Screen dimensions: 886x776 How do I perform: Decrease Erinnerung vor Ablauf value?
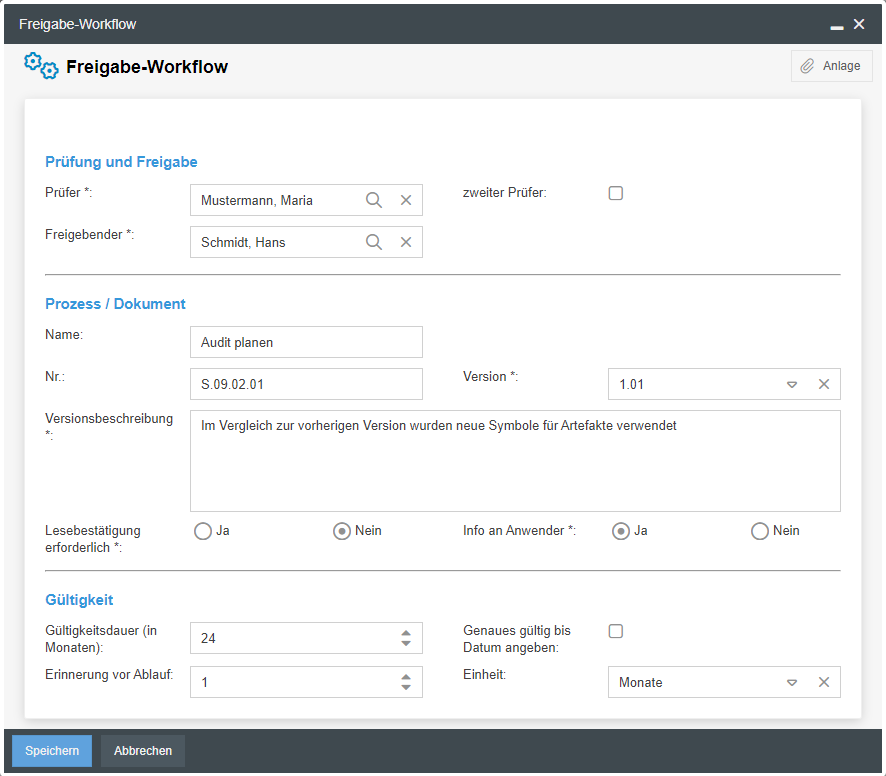[x=406, y=687]
